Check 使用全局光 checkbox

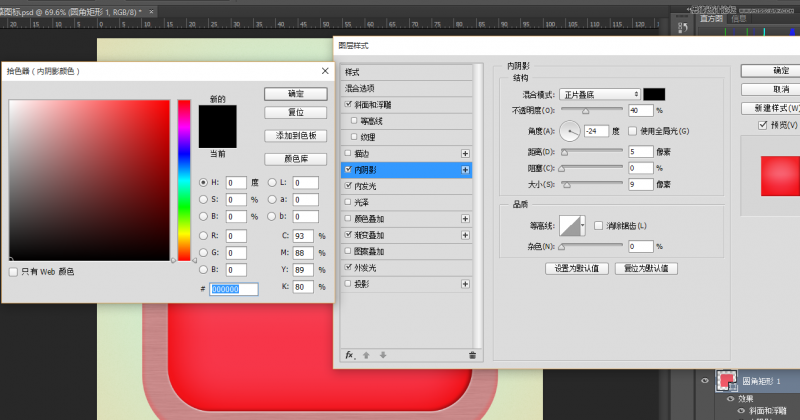pyautogui.click(x=633, y=131)
